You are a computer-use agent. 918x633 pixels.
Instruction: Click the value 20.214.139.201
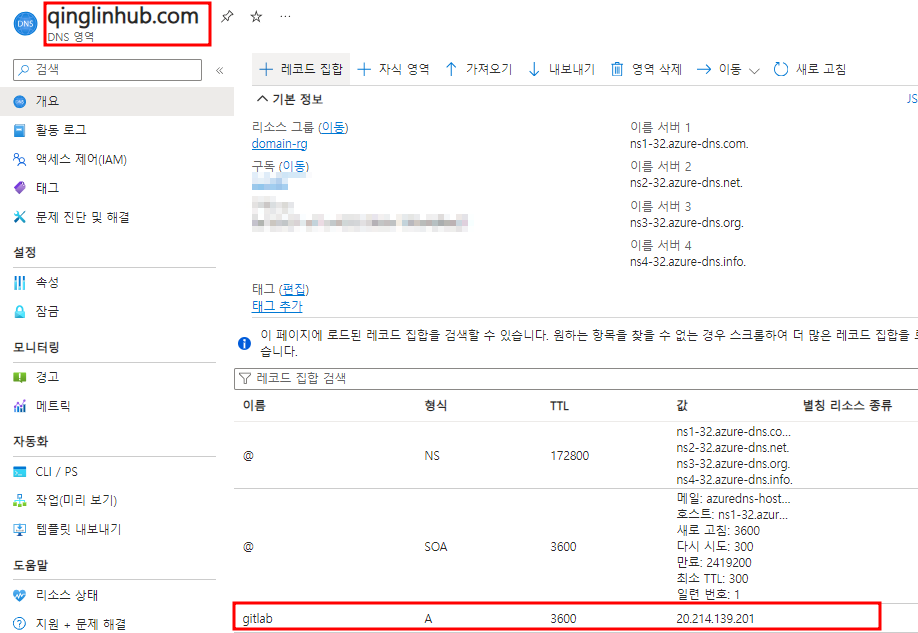(x=715, y=618)
